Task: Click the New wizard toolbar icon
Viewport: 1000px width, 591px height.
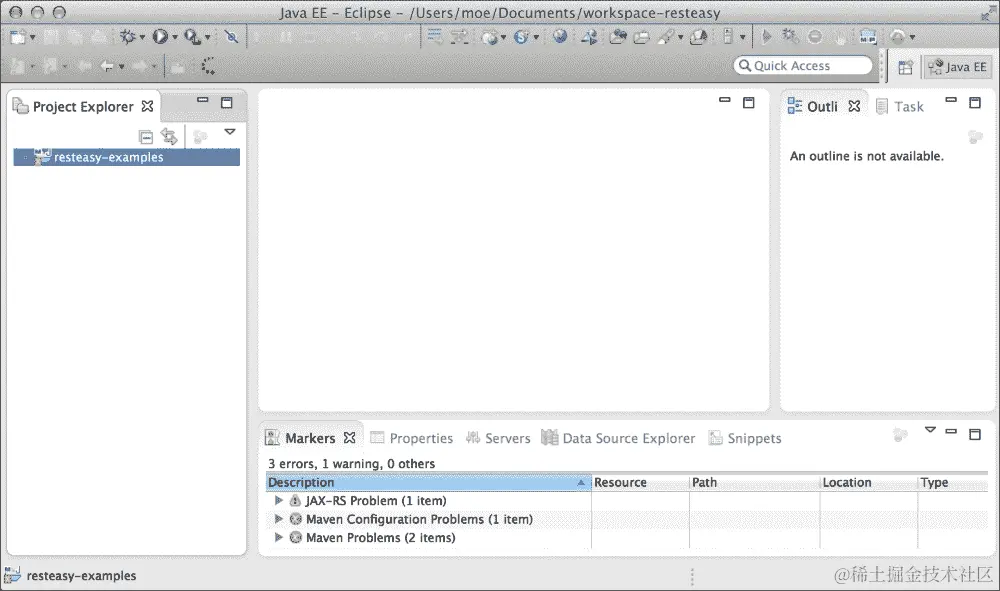Action: (x=18, y=37)
